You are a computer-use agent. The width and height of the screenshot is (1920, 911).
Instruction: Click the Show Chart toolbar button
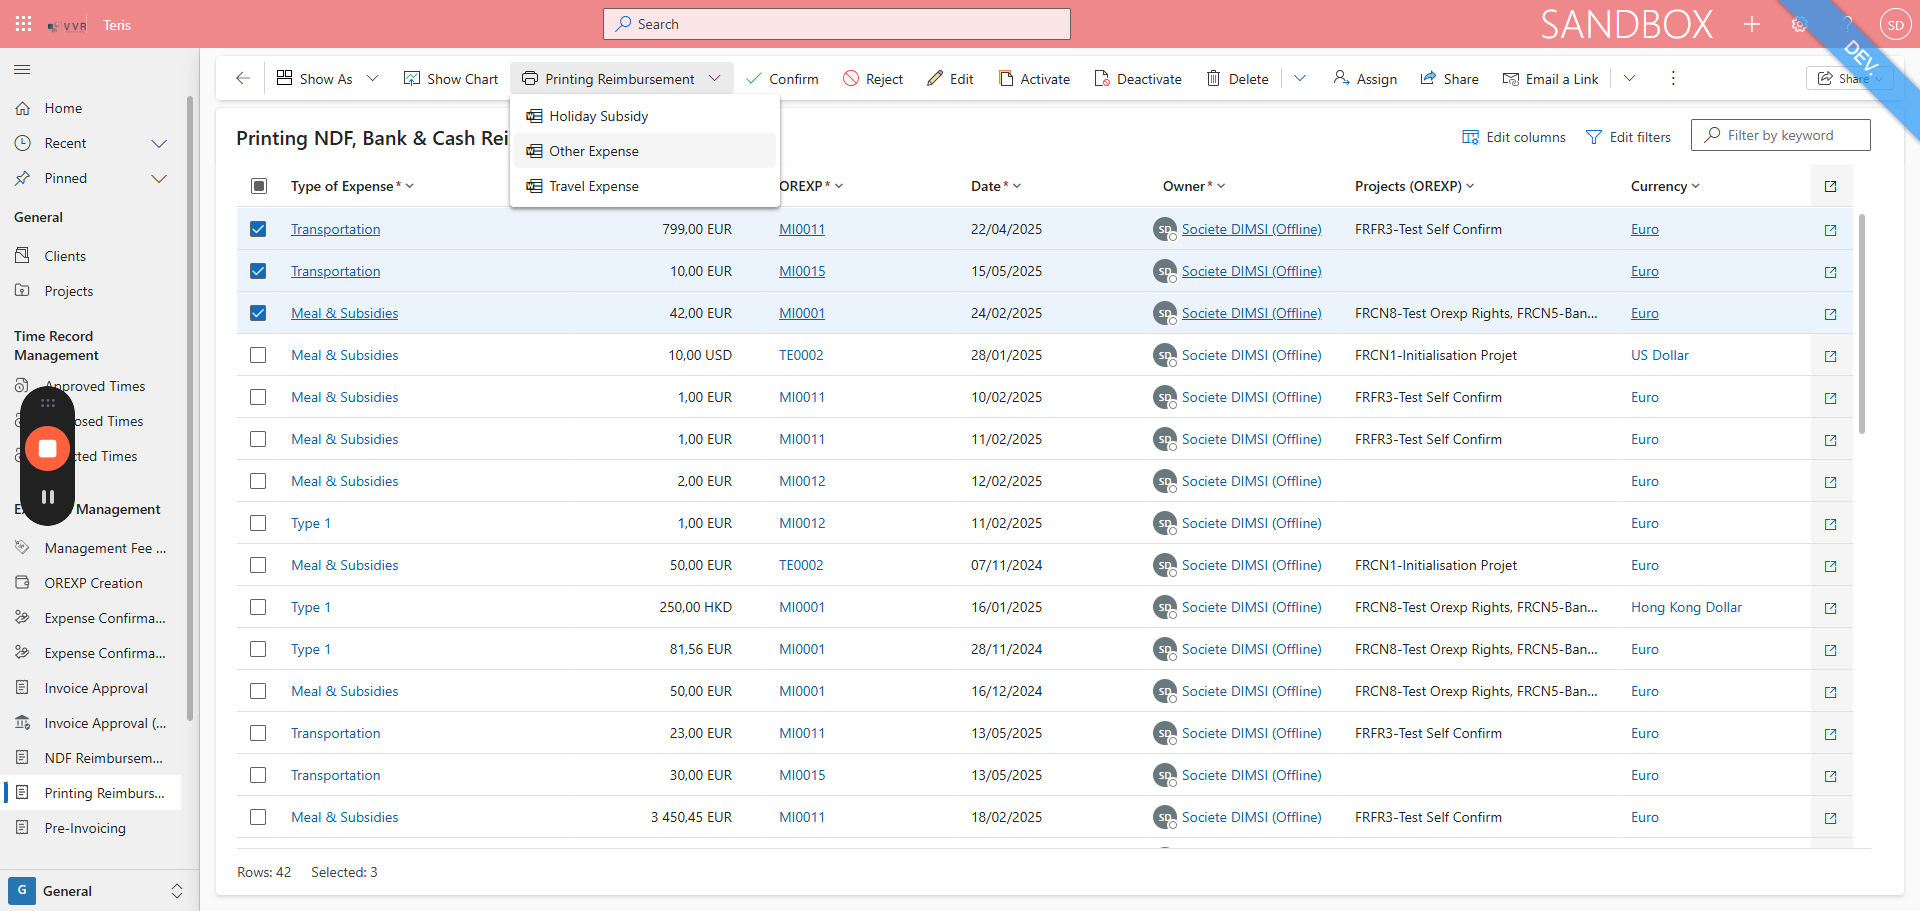[x=450, y=79]
